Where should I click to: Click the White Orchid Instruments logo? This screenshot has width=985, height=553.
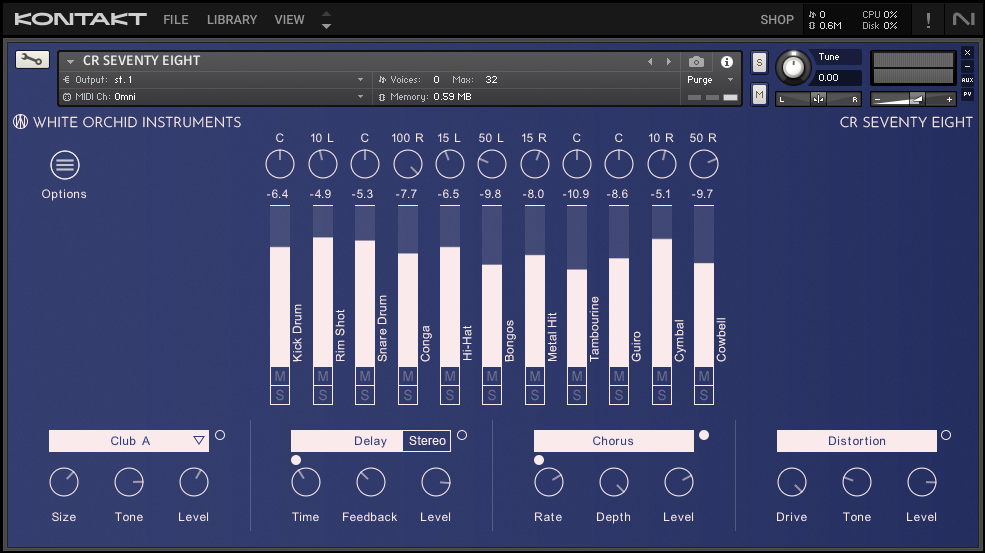[21, 122]
